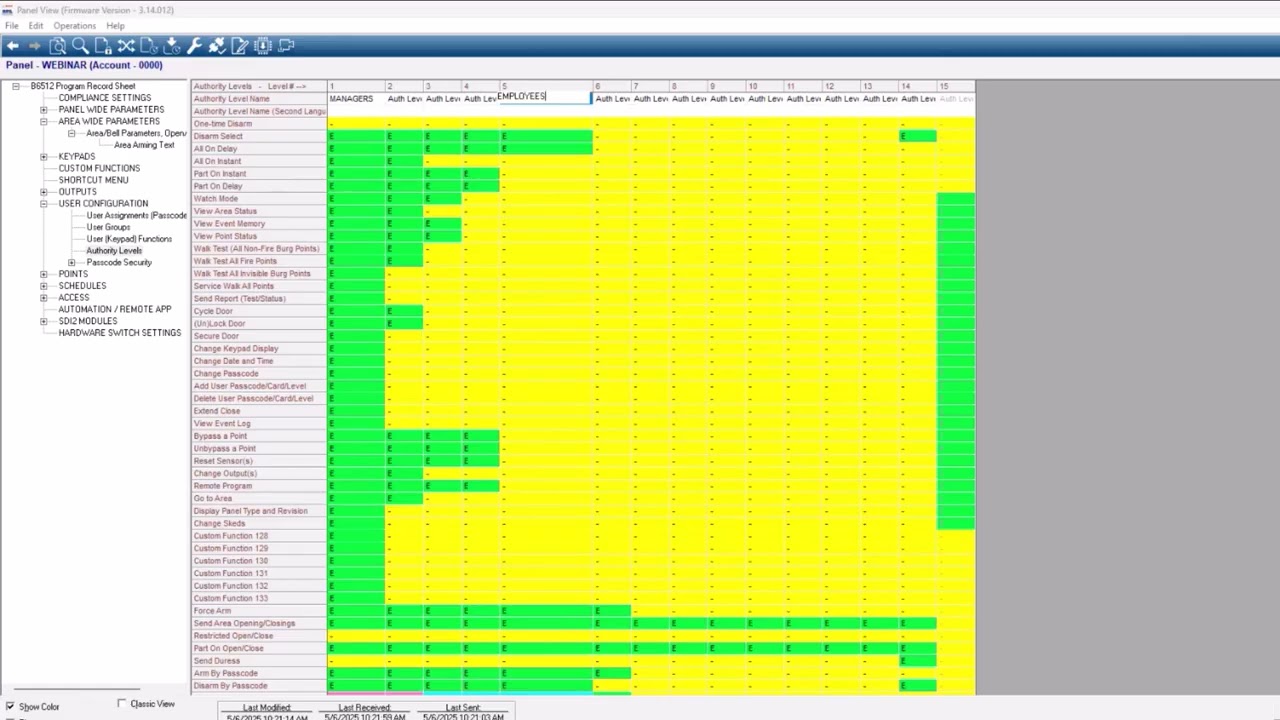Go forward with the right arrow icon

[35, 45]
